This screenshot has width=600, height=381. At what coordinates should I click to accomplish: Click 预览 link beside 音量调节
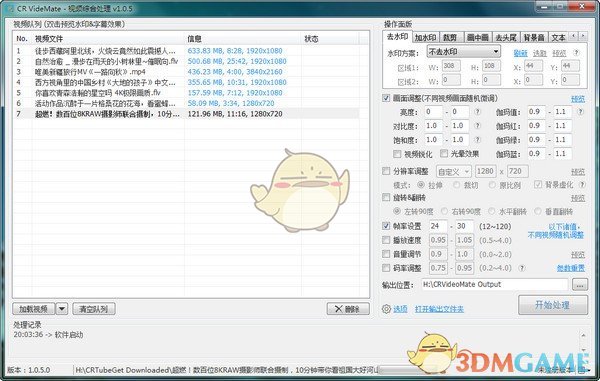coord(578,255)
